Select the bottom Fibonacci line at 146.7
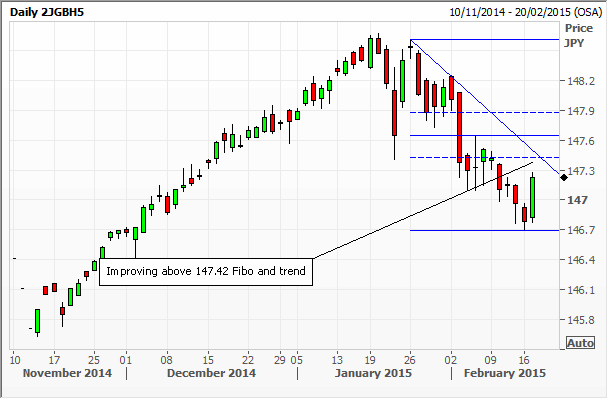The height and width of the screenshot is (399, 608). (484, 230)
